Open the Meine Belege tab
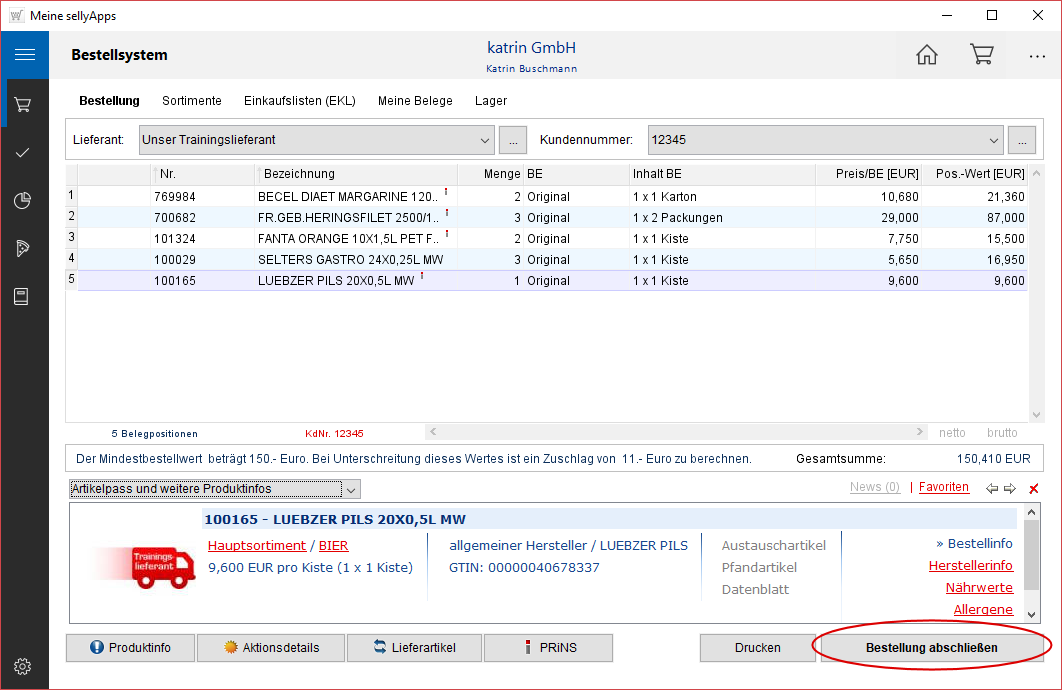 [x=415, y=101]
